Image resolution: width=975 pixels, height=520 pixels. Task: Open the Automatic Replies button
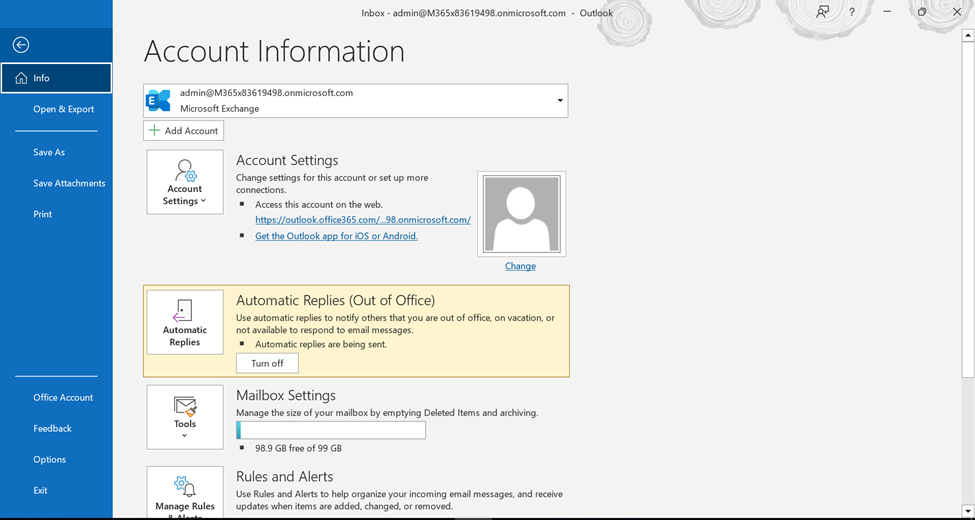(x=185, y=322)
